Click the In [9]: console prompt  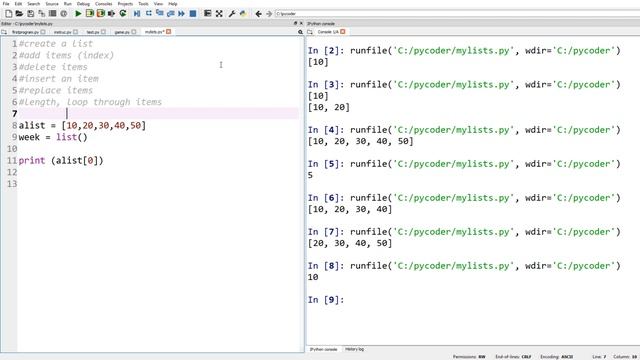[326, 300]
